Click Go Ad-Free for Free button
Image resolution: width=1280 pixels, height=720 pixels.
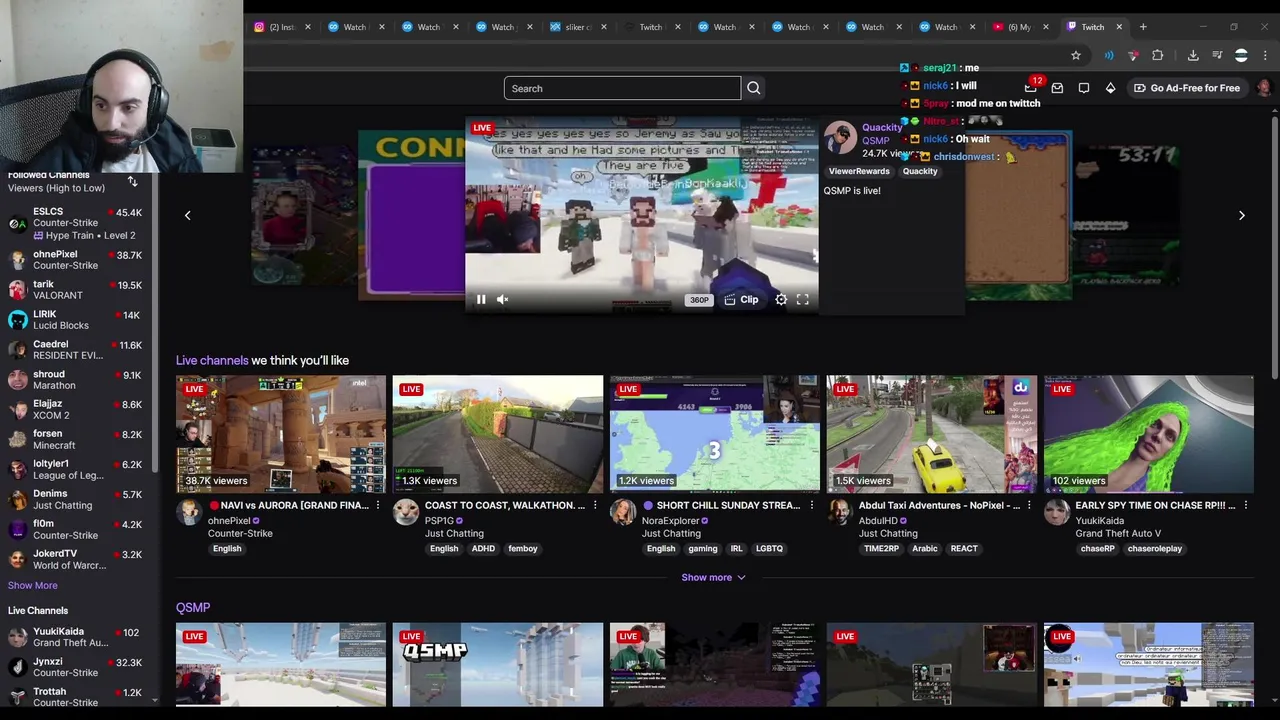click(x=1186, y=88)
